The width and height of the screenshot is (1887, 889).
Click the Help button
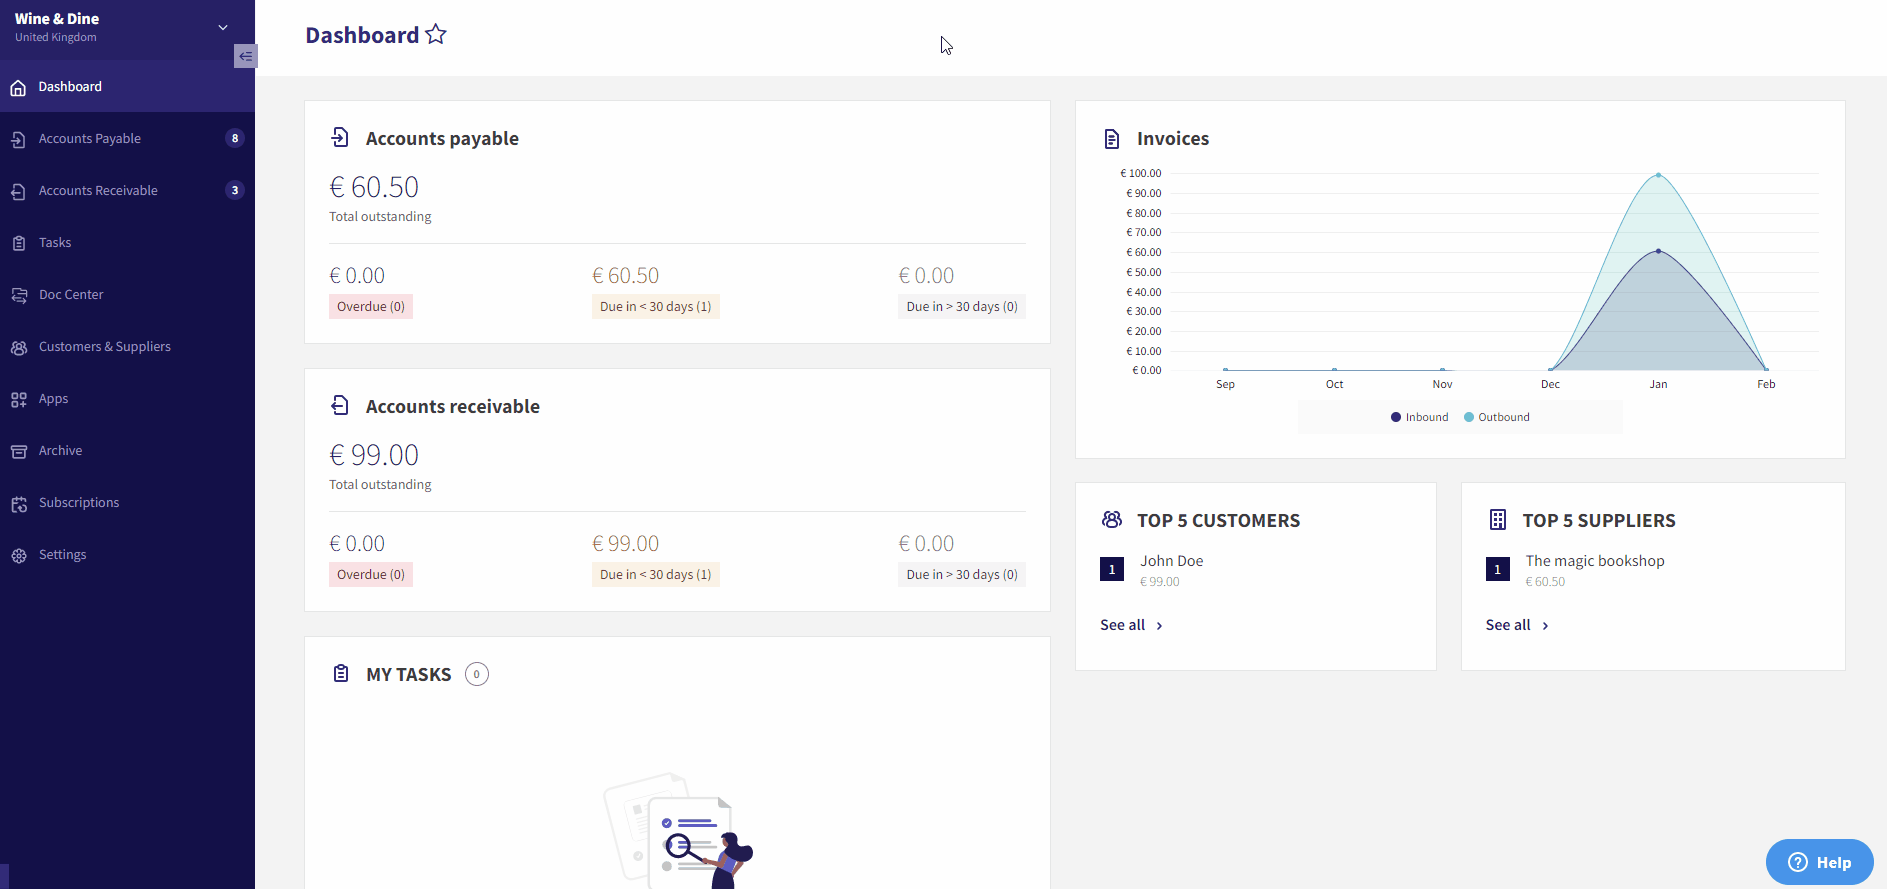tap(1820, 862)
